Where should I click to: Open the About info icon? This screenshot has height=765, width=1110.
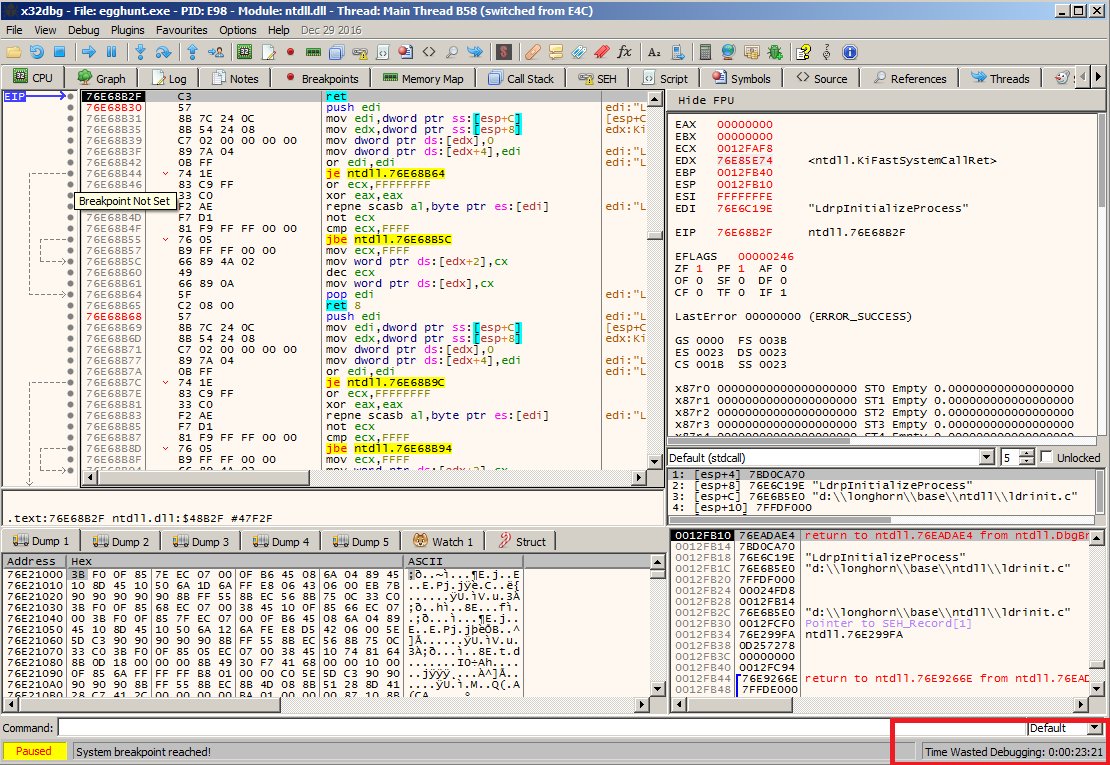(849, 51)
